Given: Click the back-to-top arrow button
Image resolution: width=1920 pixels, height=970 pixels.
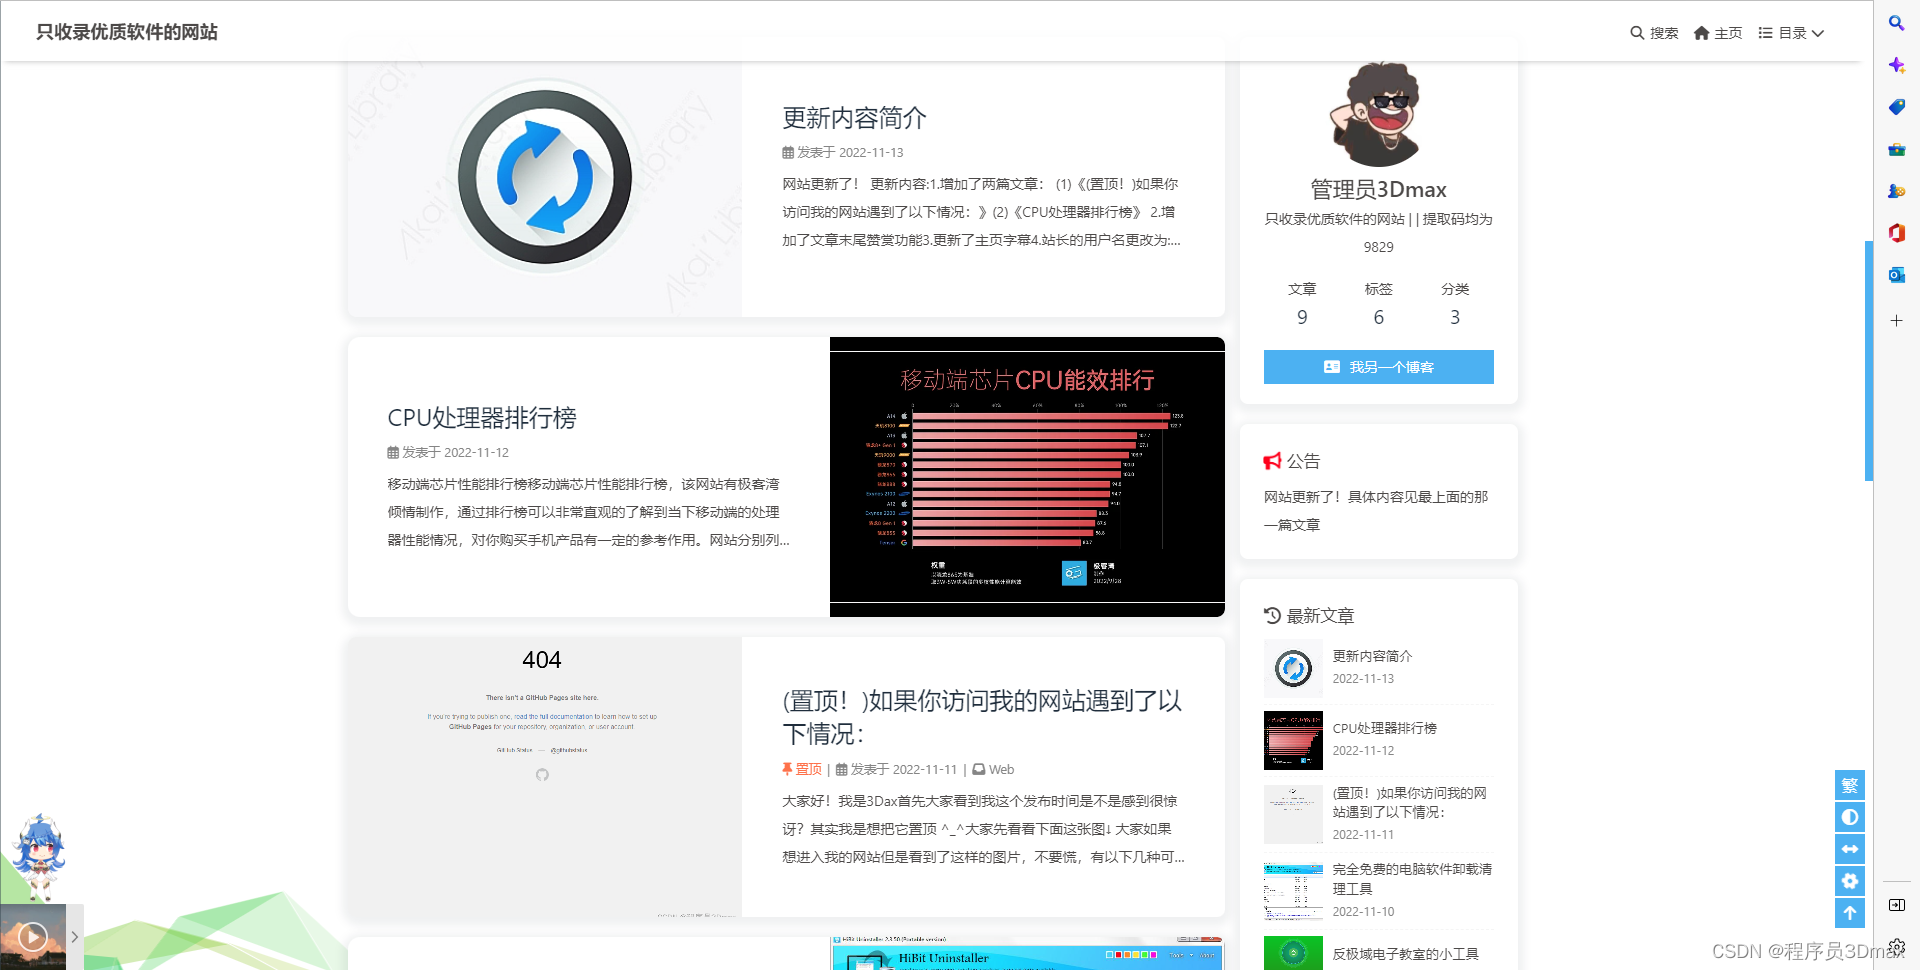Looking at the screenshot, I should 1850,913.
